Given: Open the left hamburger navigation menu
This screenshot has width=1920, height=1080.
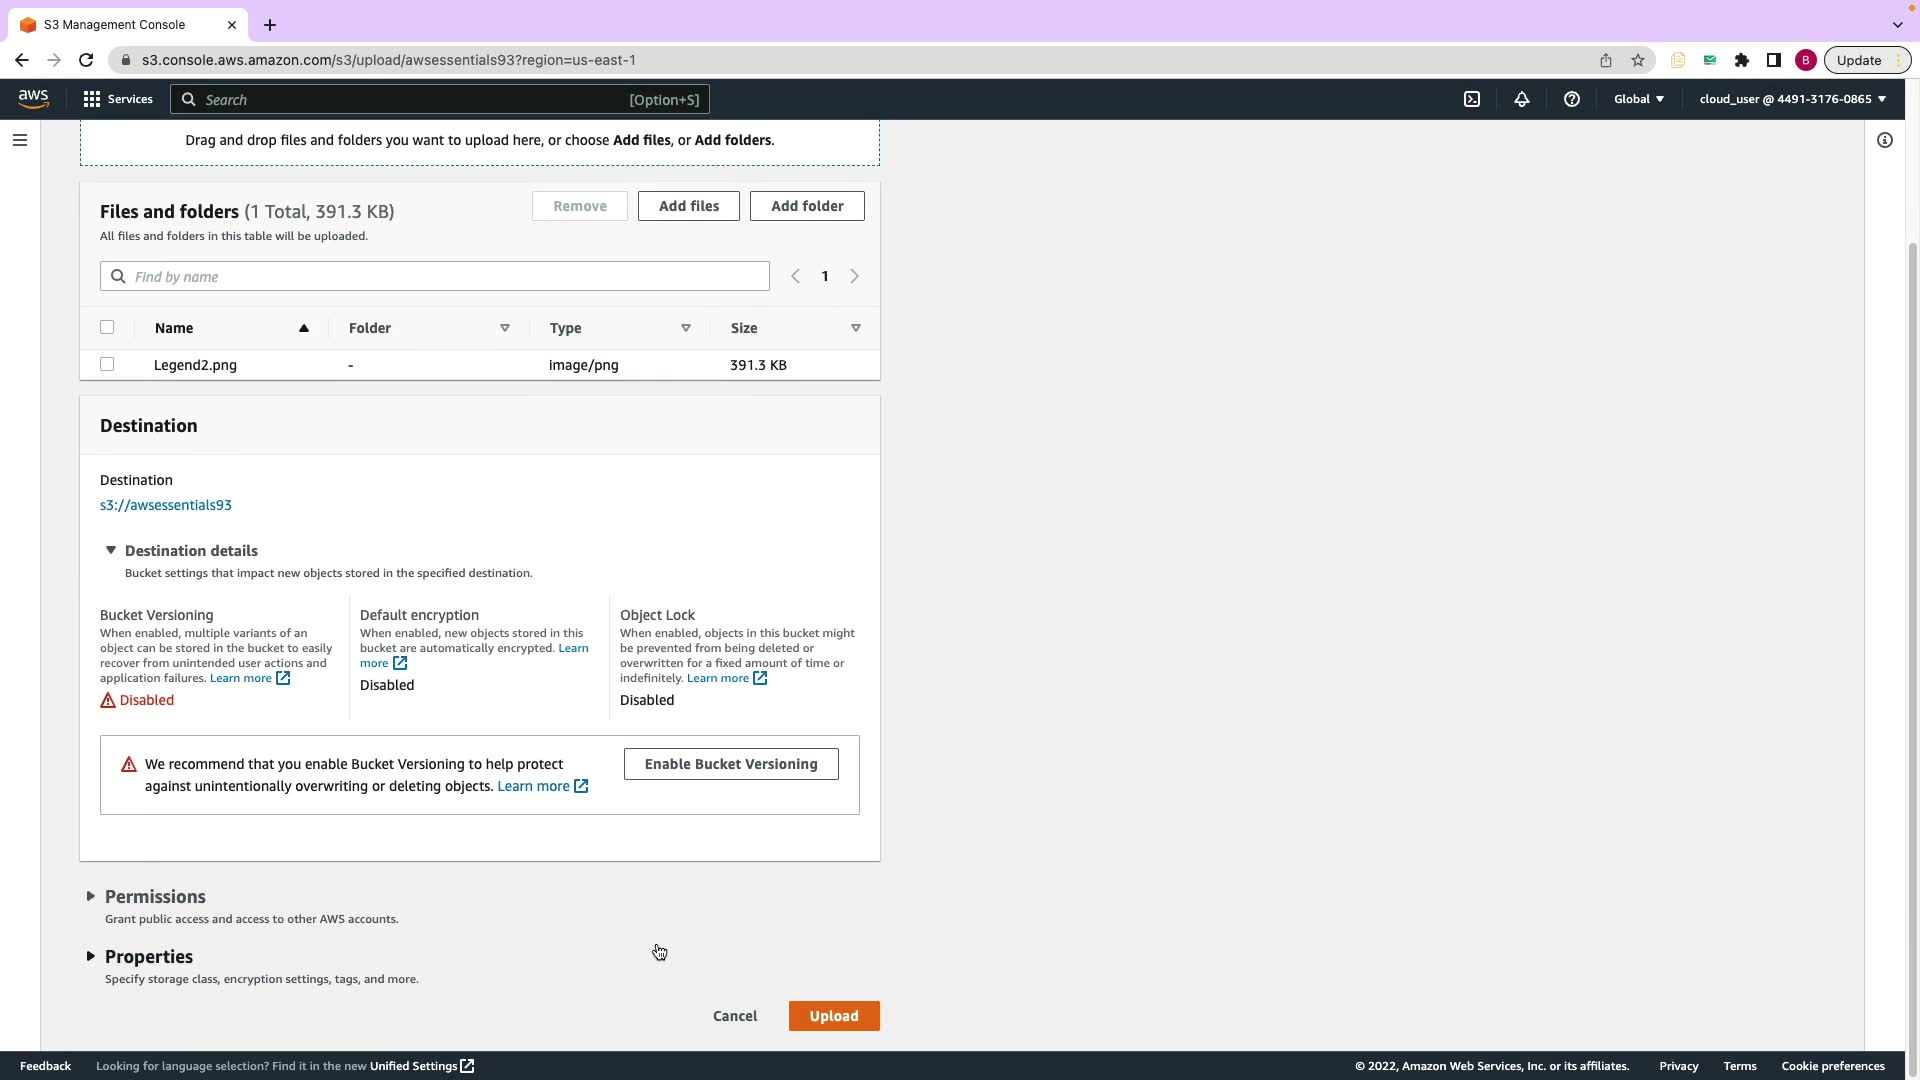Looking at the screenshot, I should (20, 140).
